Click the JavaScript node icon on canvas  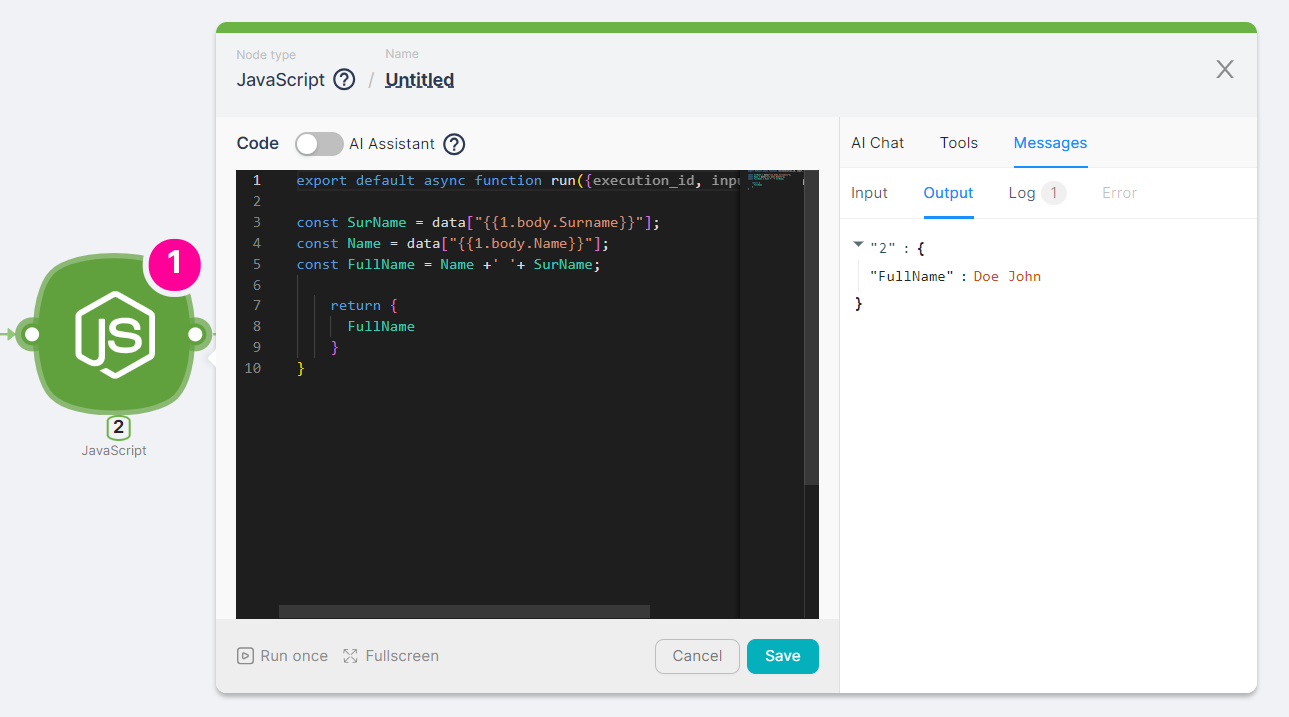pyautogui.click(x=114, y=334)
